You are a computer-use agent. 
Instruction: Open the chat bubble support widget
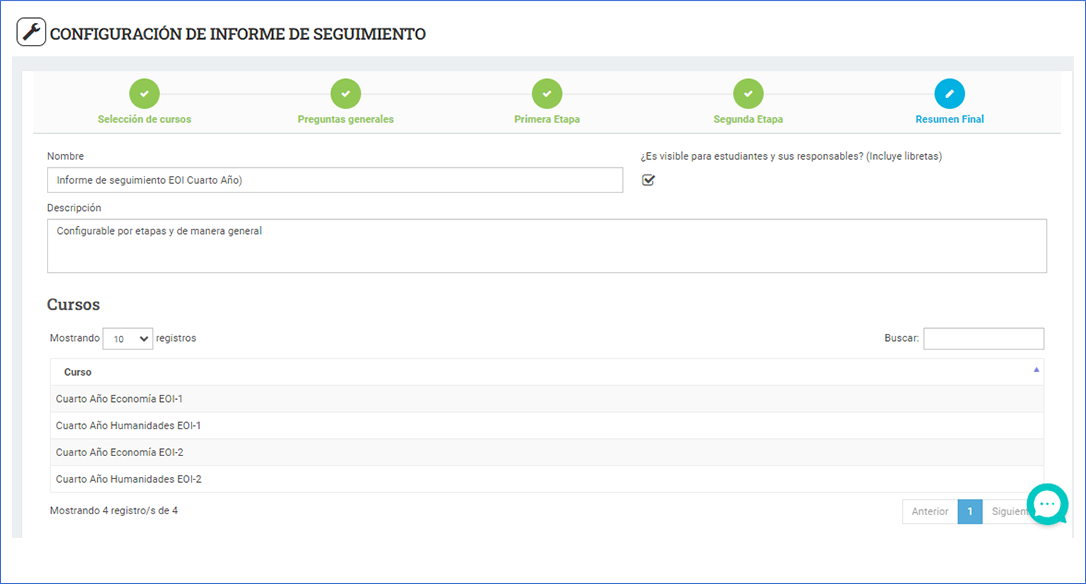[x=1047, y=505]
